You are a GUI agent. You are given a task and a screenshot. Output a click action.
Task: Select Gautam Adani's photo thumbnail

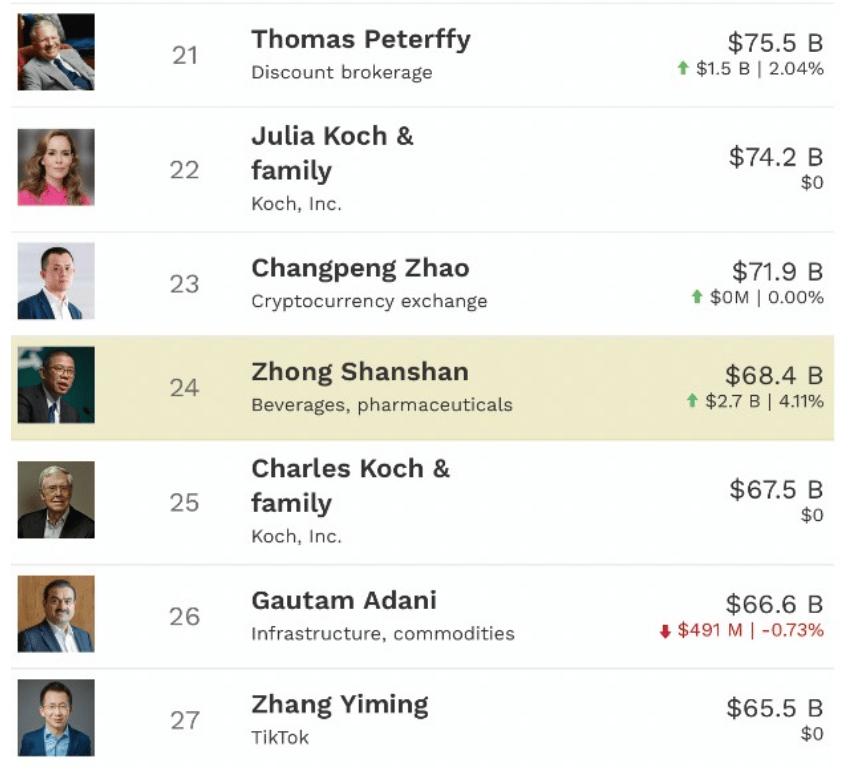point(56,614)
